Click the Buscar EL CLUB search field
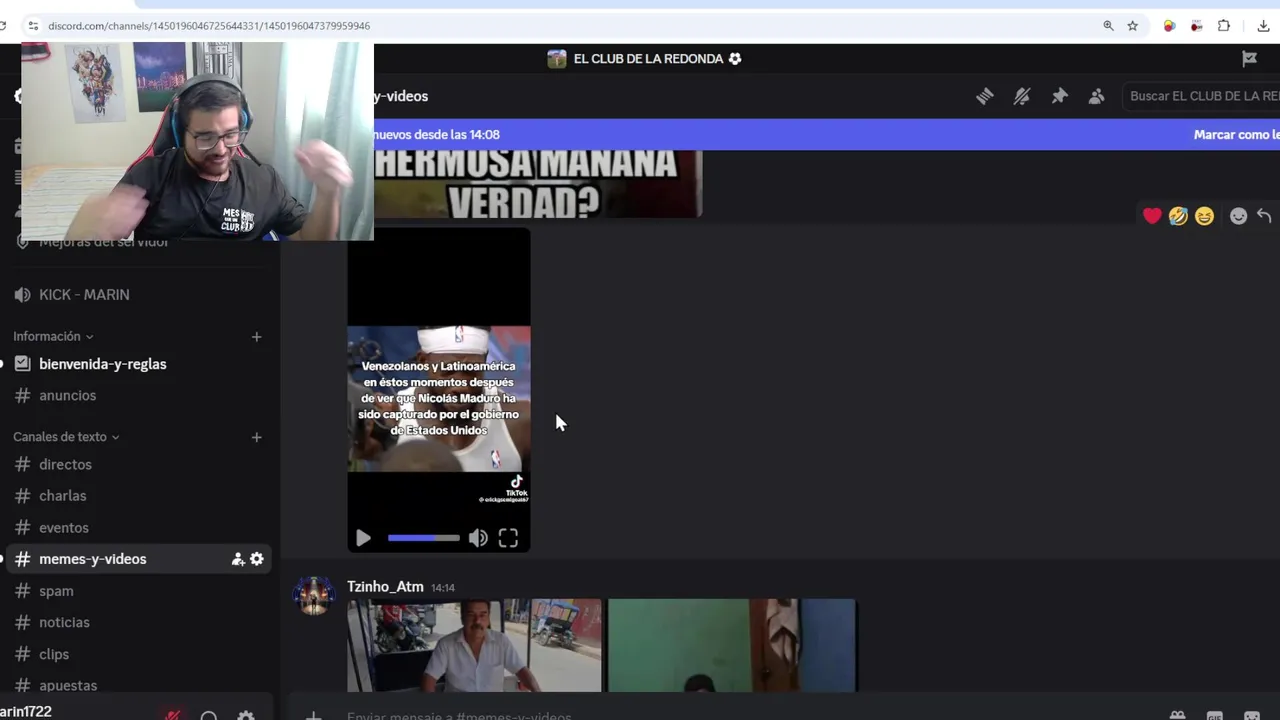 pyautogui.click(x=1200, y=96)
